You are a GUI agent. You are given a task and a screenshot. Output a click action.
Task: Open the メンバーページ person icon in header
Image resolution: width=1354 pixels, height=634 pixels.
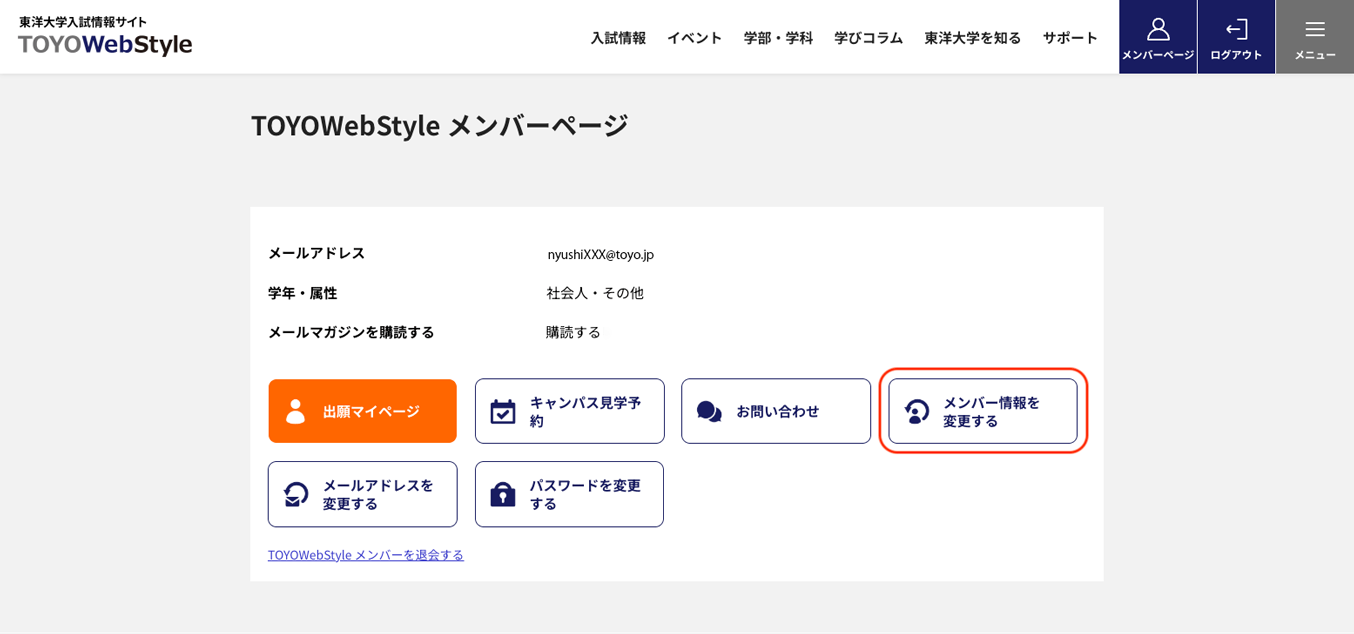point(1158,29)
